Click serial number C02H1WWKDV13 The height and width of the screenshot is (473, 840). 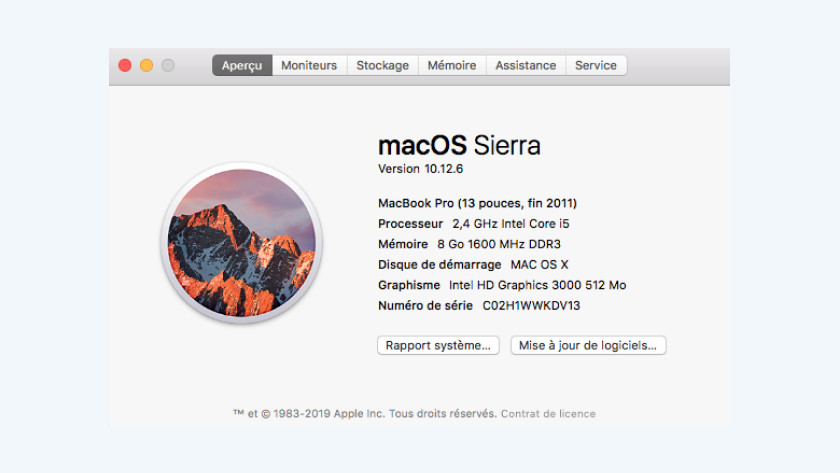[x=531, y=305]
